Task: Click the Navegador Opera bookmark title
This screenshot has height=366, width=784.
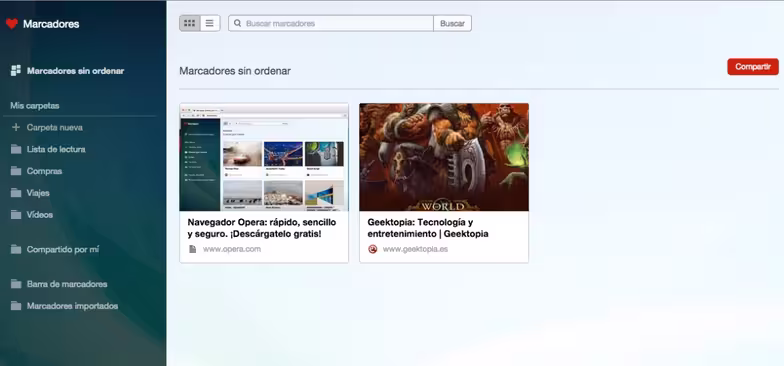Action: pos(262,228)
